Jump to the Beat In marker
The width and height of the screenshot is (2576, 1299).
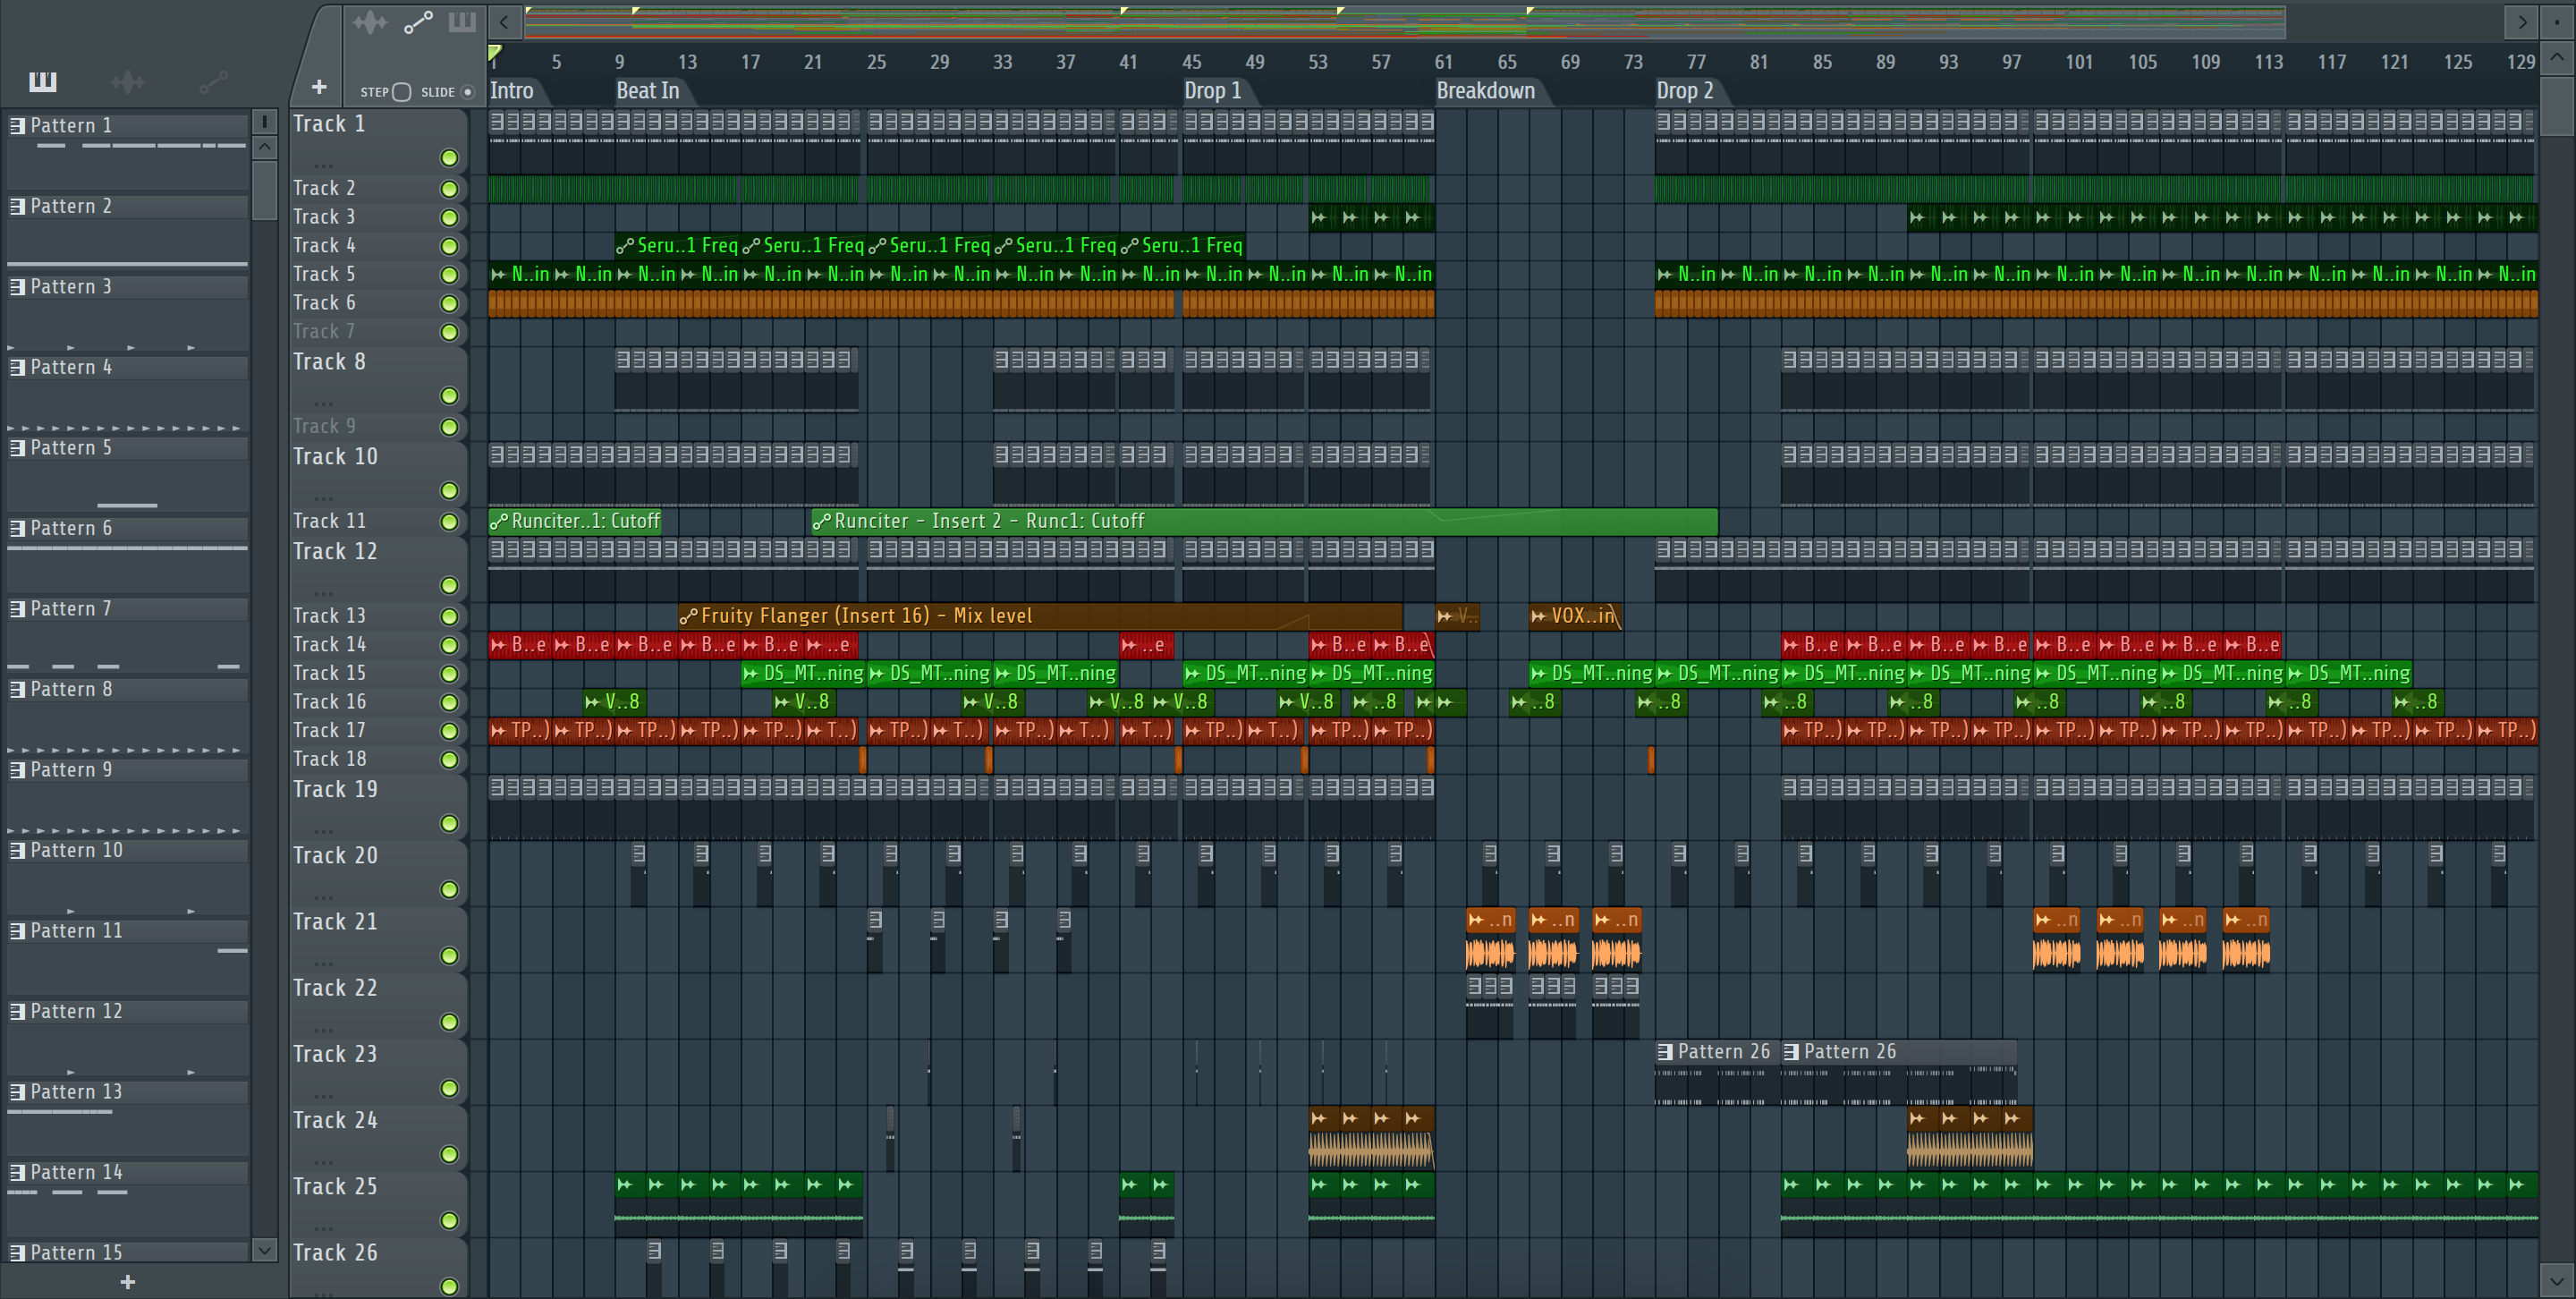coord(647,91)
